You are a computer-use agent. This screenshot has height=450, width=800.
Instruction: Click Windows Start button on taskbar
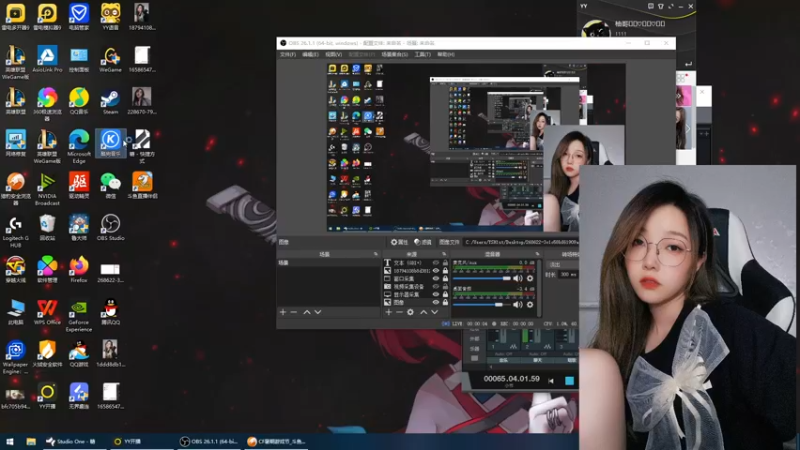tap(10, 442)
